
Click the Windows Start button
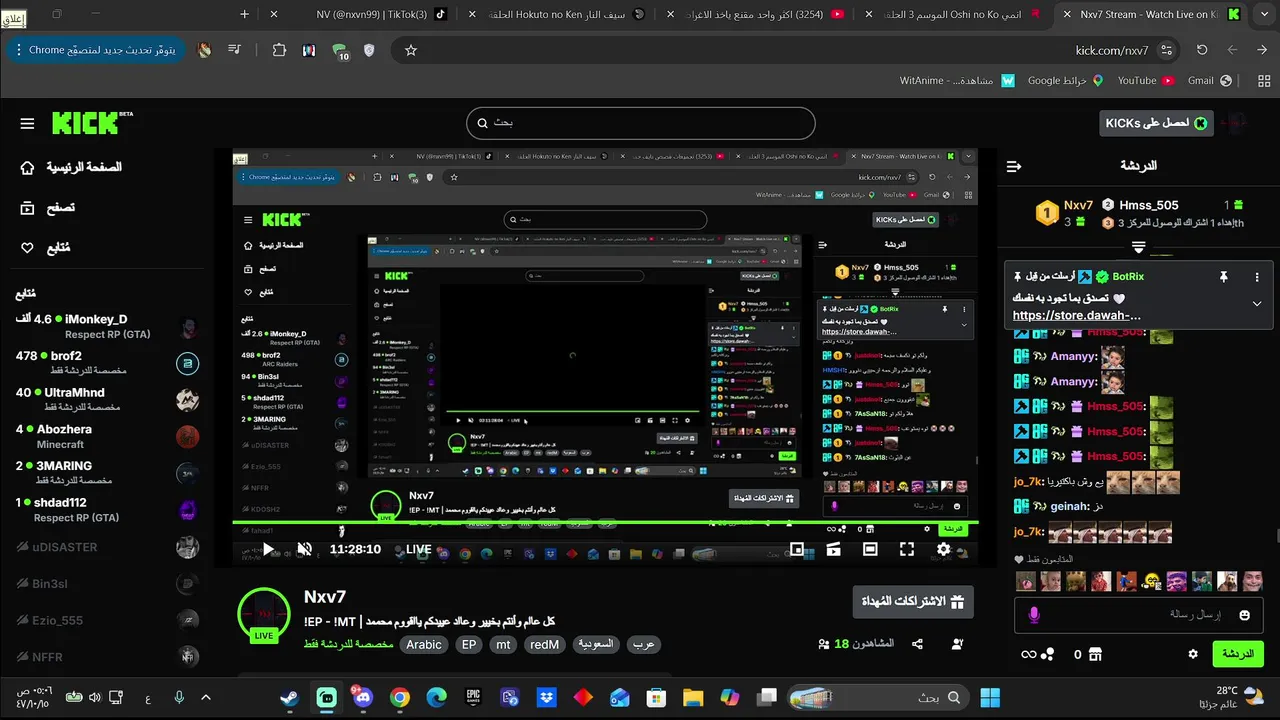pos(990,697)
